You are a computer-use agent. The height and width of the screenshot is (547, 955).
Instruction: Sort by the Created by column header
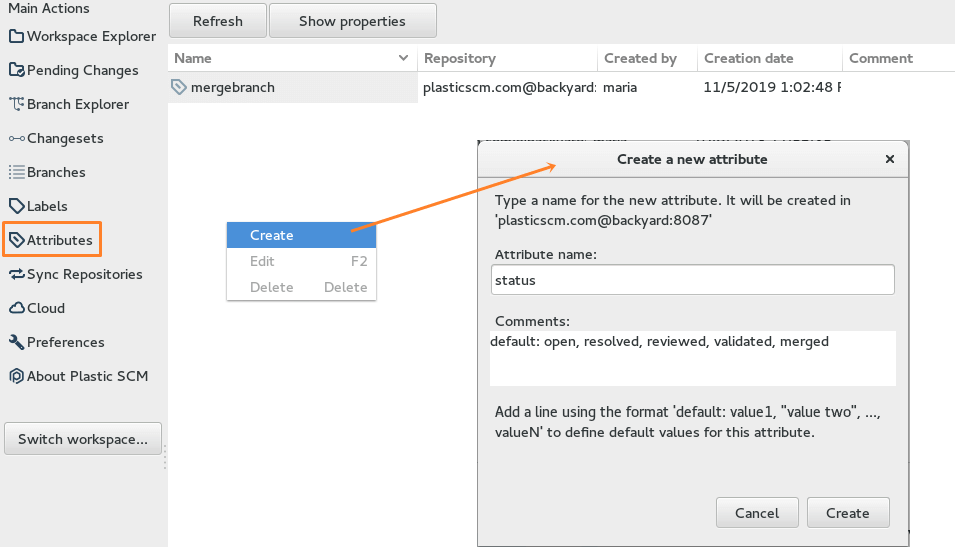click(x=647, y=58)
